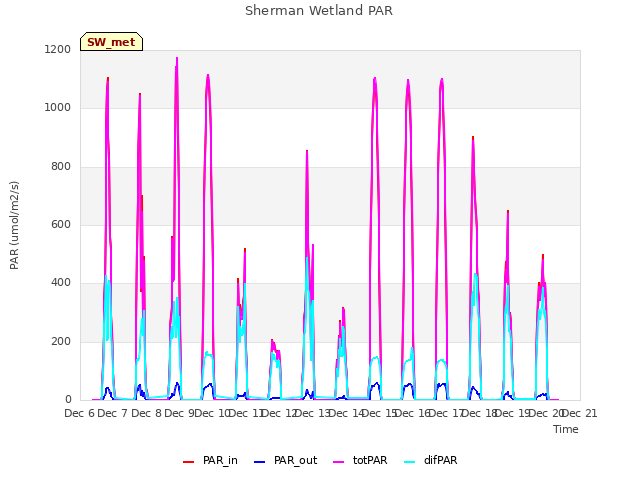
Task: Click the 600 y-axis tick label
Action: (x=61, y=224)
